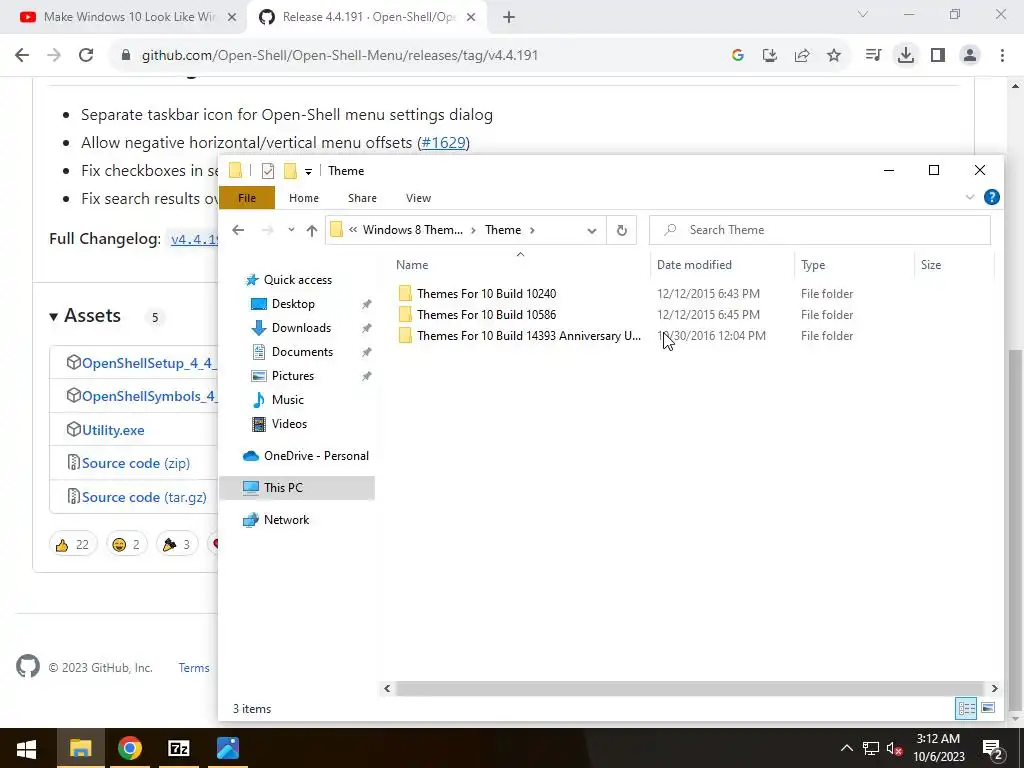
Task: Open the Share ribbon tab
Action: (x=362, y=198)
